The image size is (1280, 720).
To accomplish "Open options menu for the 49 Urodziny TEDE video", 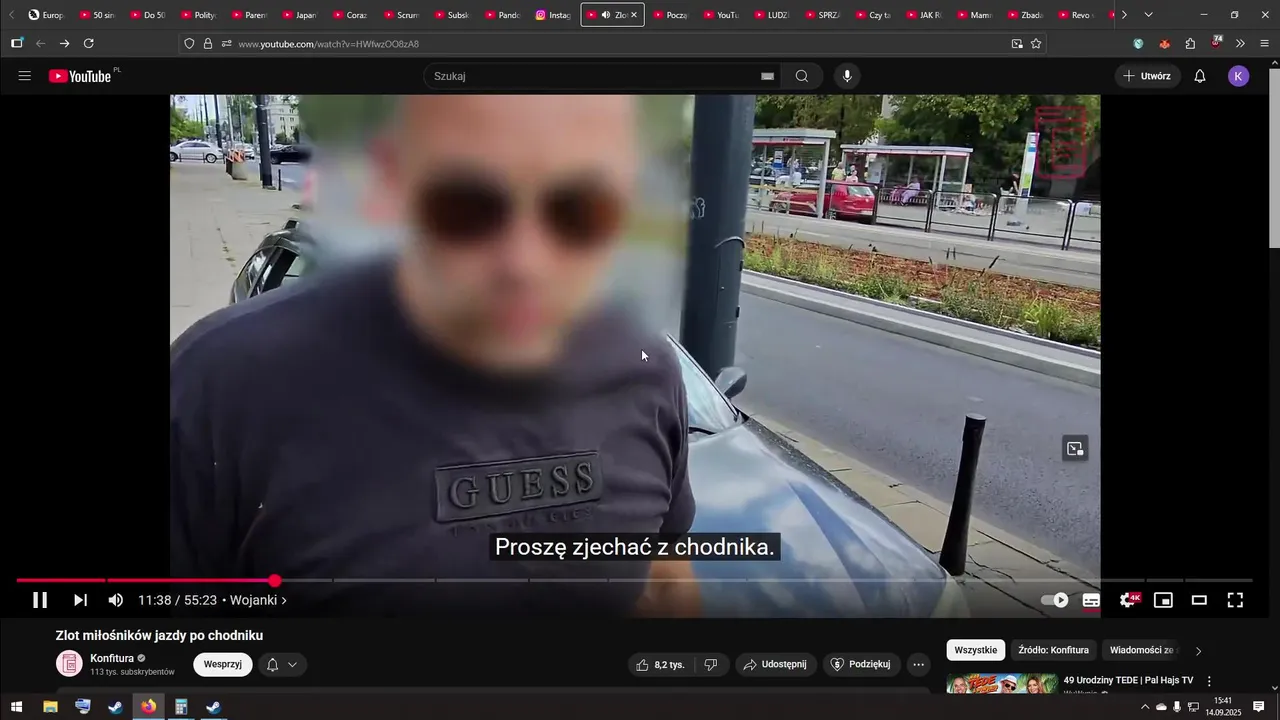I will coord(1209,681).
